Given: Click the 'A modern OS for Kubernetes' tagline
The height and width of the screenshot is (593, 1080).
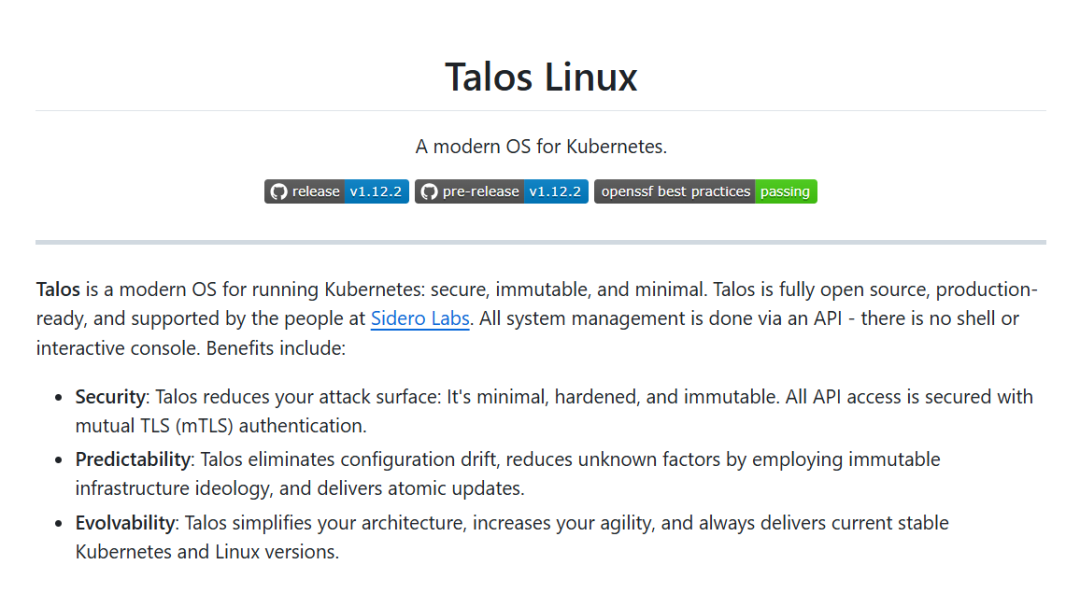Looking at the screenshot, I should 541,147.
